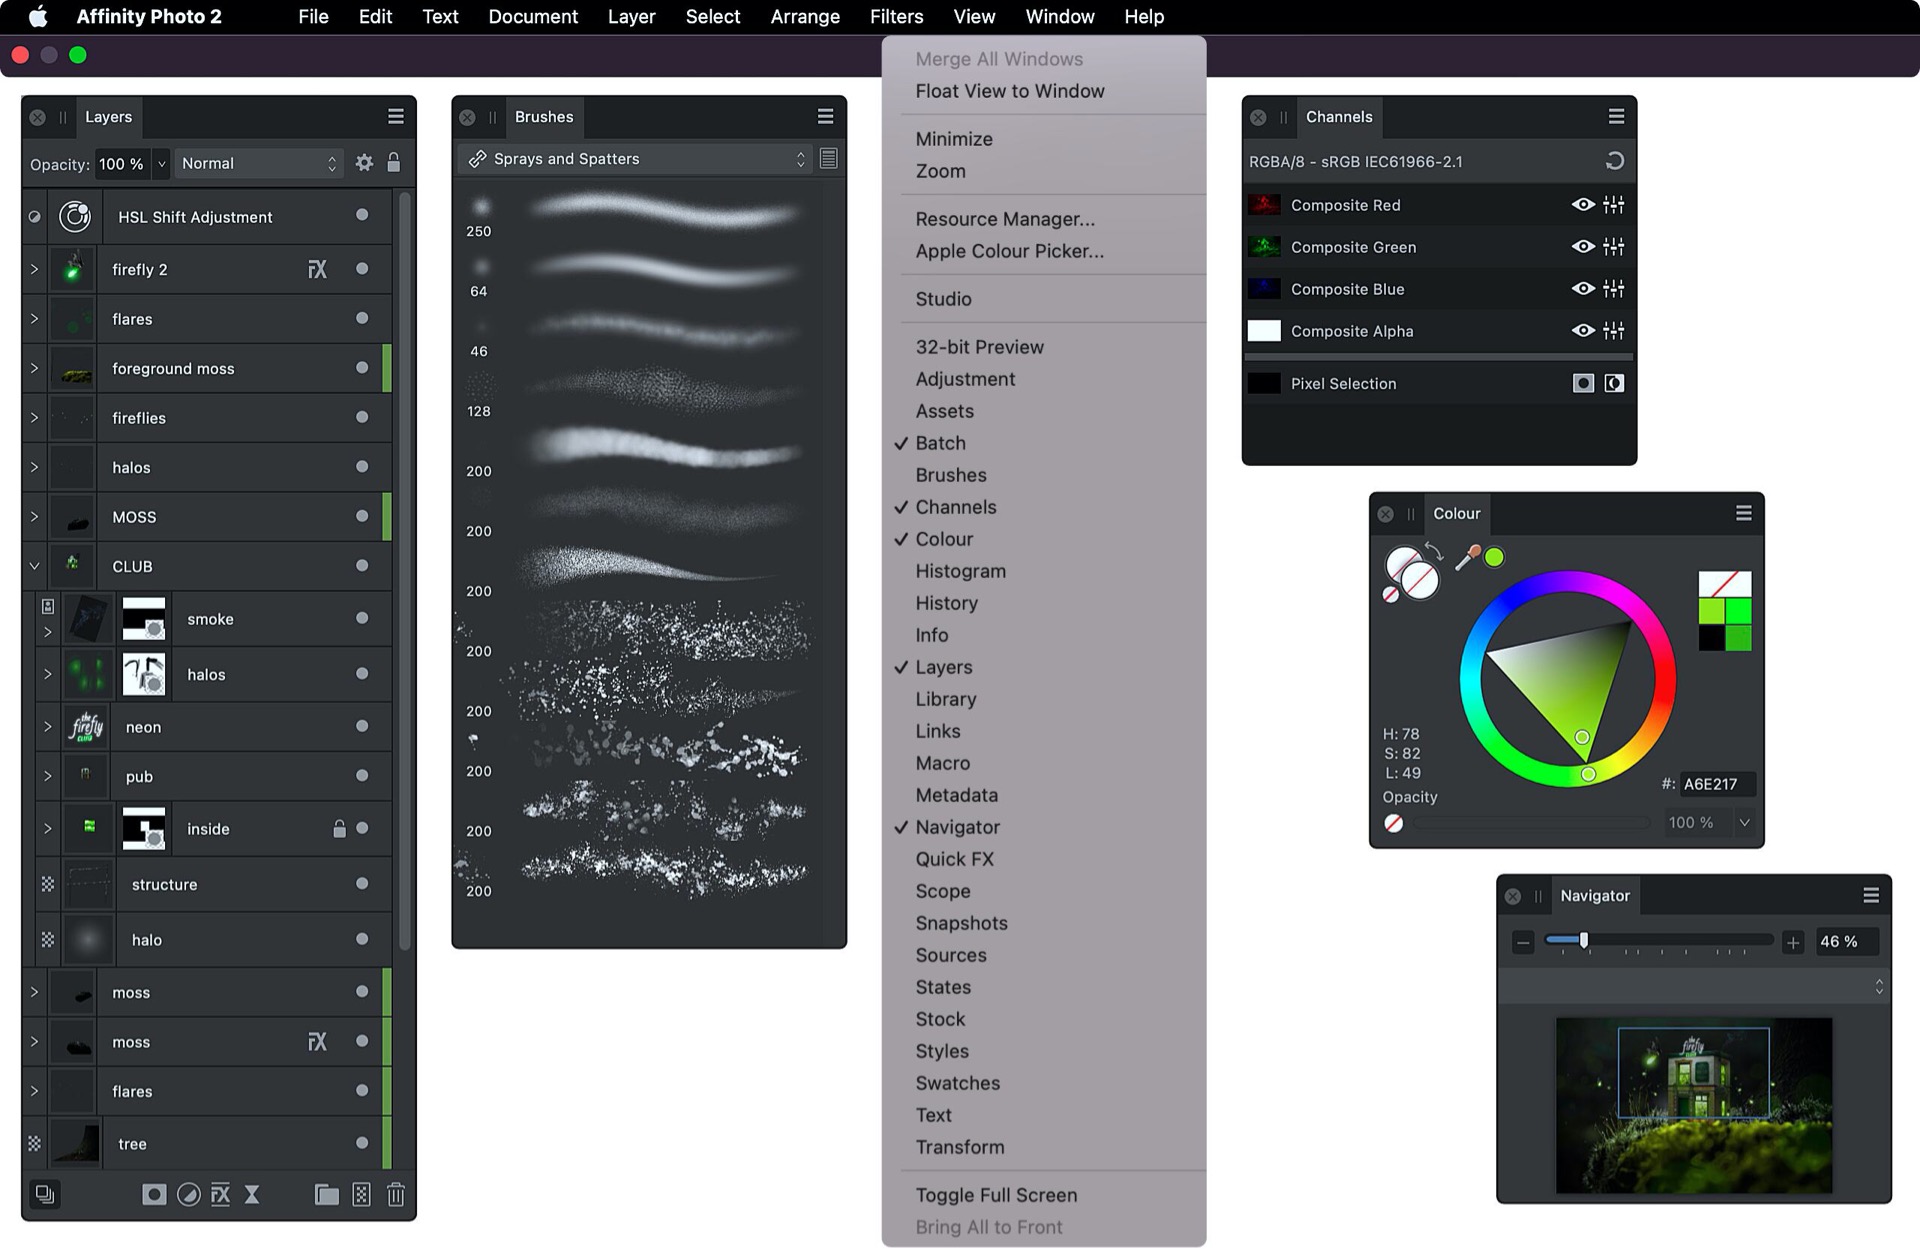Click the brush list view icon in Brushes
This screenshot has width=1920, height=1249.
tap(828, 159)
